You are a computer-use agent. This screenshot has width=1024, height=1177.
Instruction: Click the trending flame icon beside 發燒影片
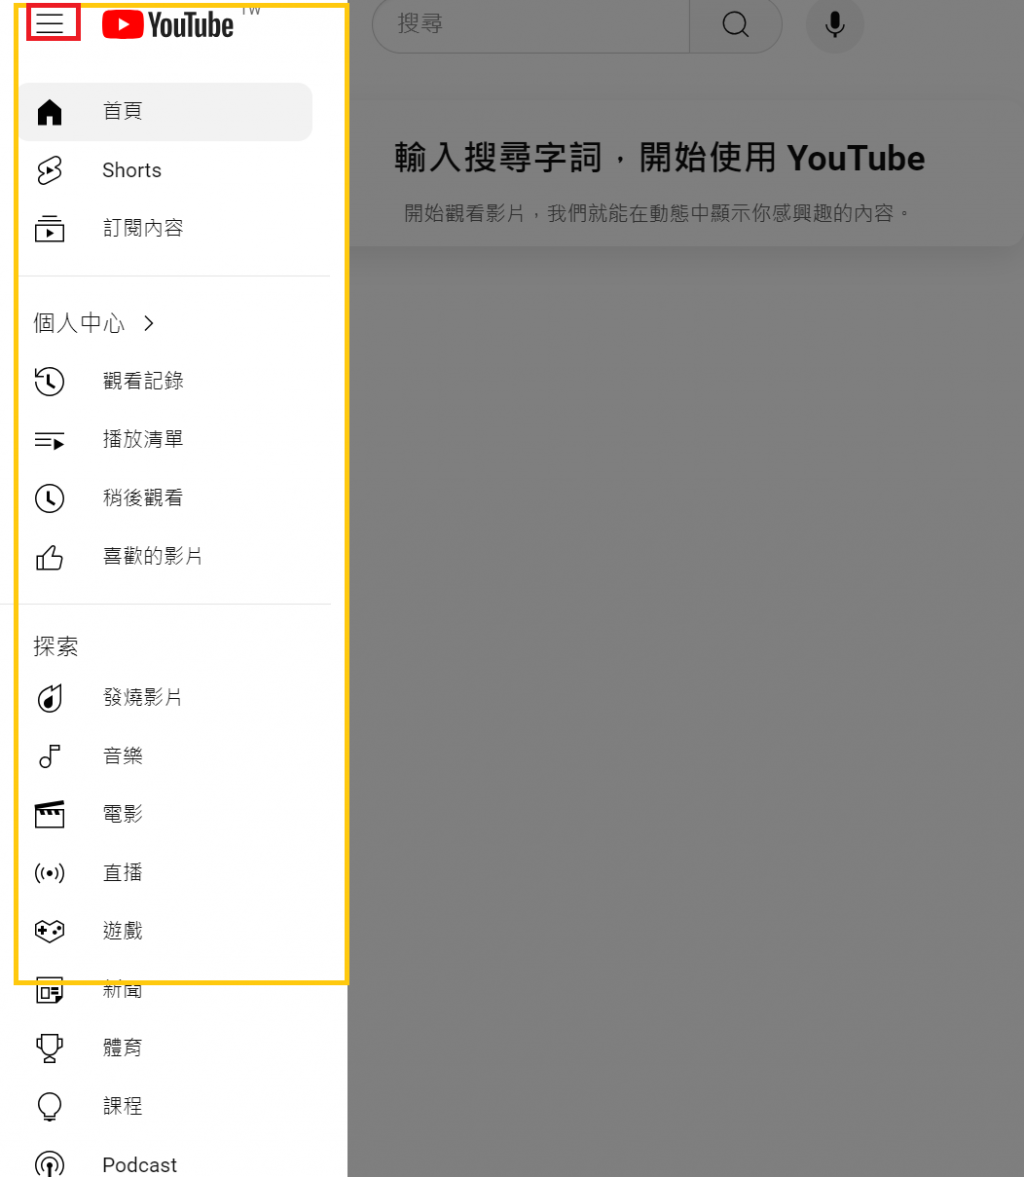coord(50,698)
